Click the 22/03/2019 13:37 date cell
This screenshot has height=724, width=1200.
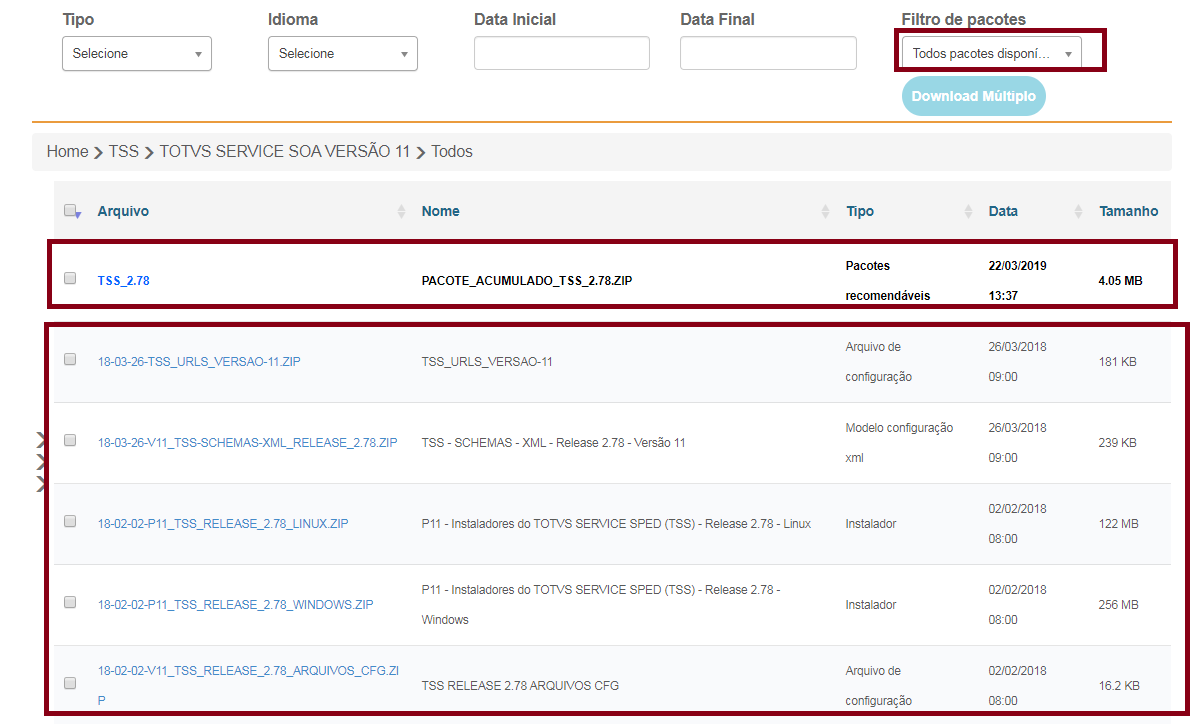click(1017, 281)
